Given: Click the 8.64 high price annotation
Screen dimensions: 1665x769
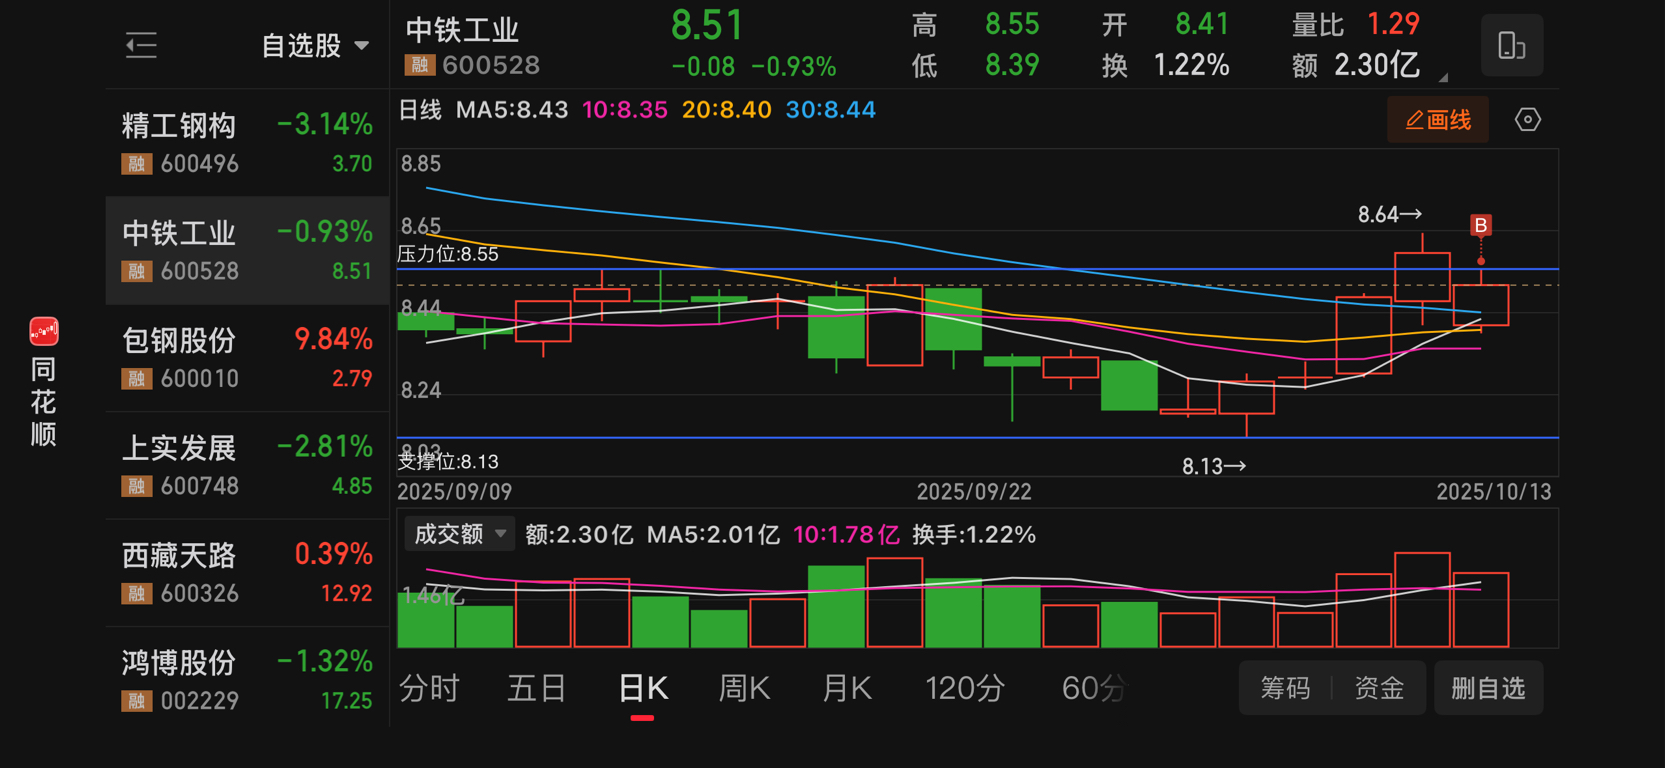Looking at the screenshot, I should pos(1390,214).
